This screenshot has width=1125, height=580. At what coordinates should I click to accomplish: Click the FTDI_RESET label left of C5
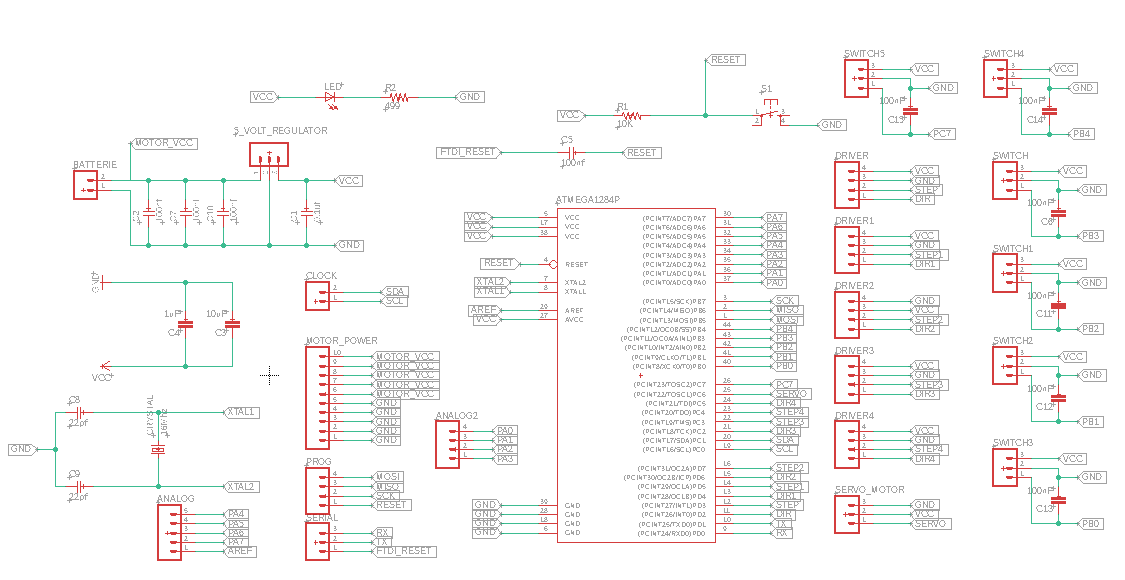(469, 152)
